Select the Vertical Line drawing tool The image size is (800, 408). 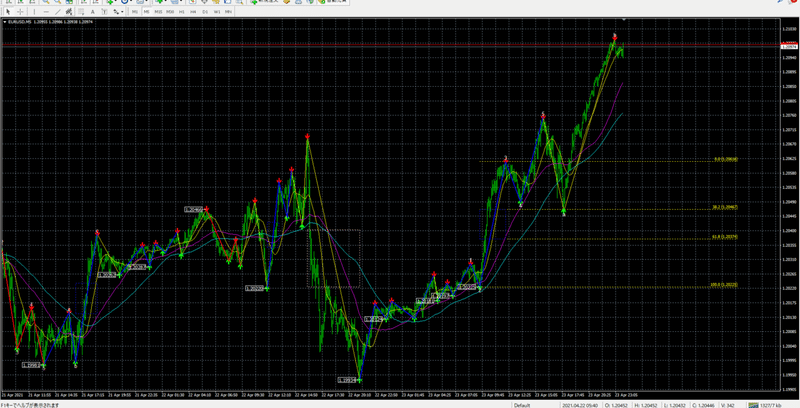[34, 11]
